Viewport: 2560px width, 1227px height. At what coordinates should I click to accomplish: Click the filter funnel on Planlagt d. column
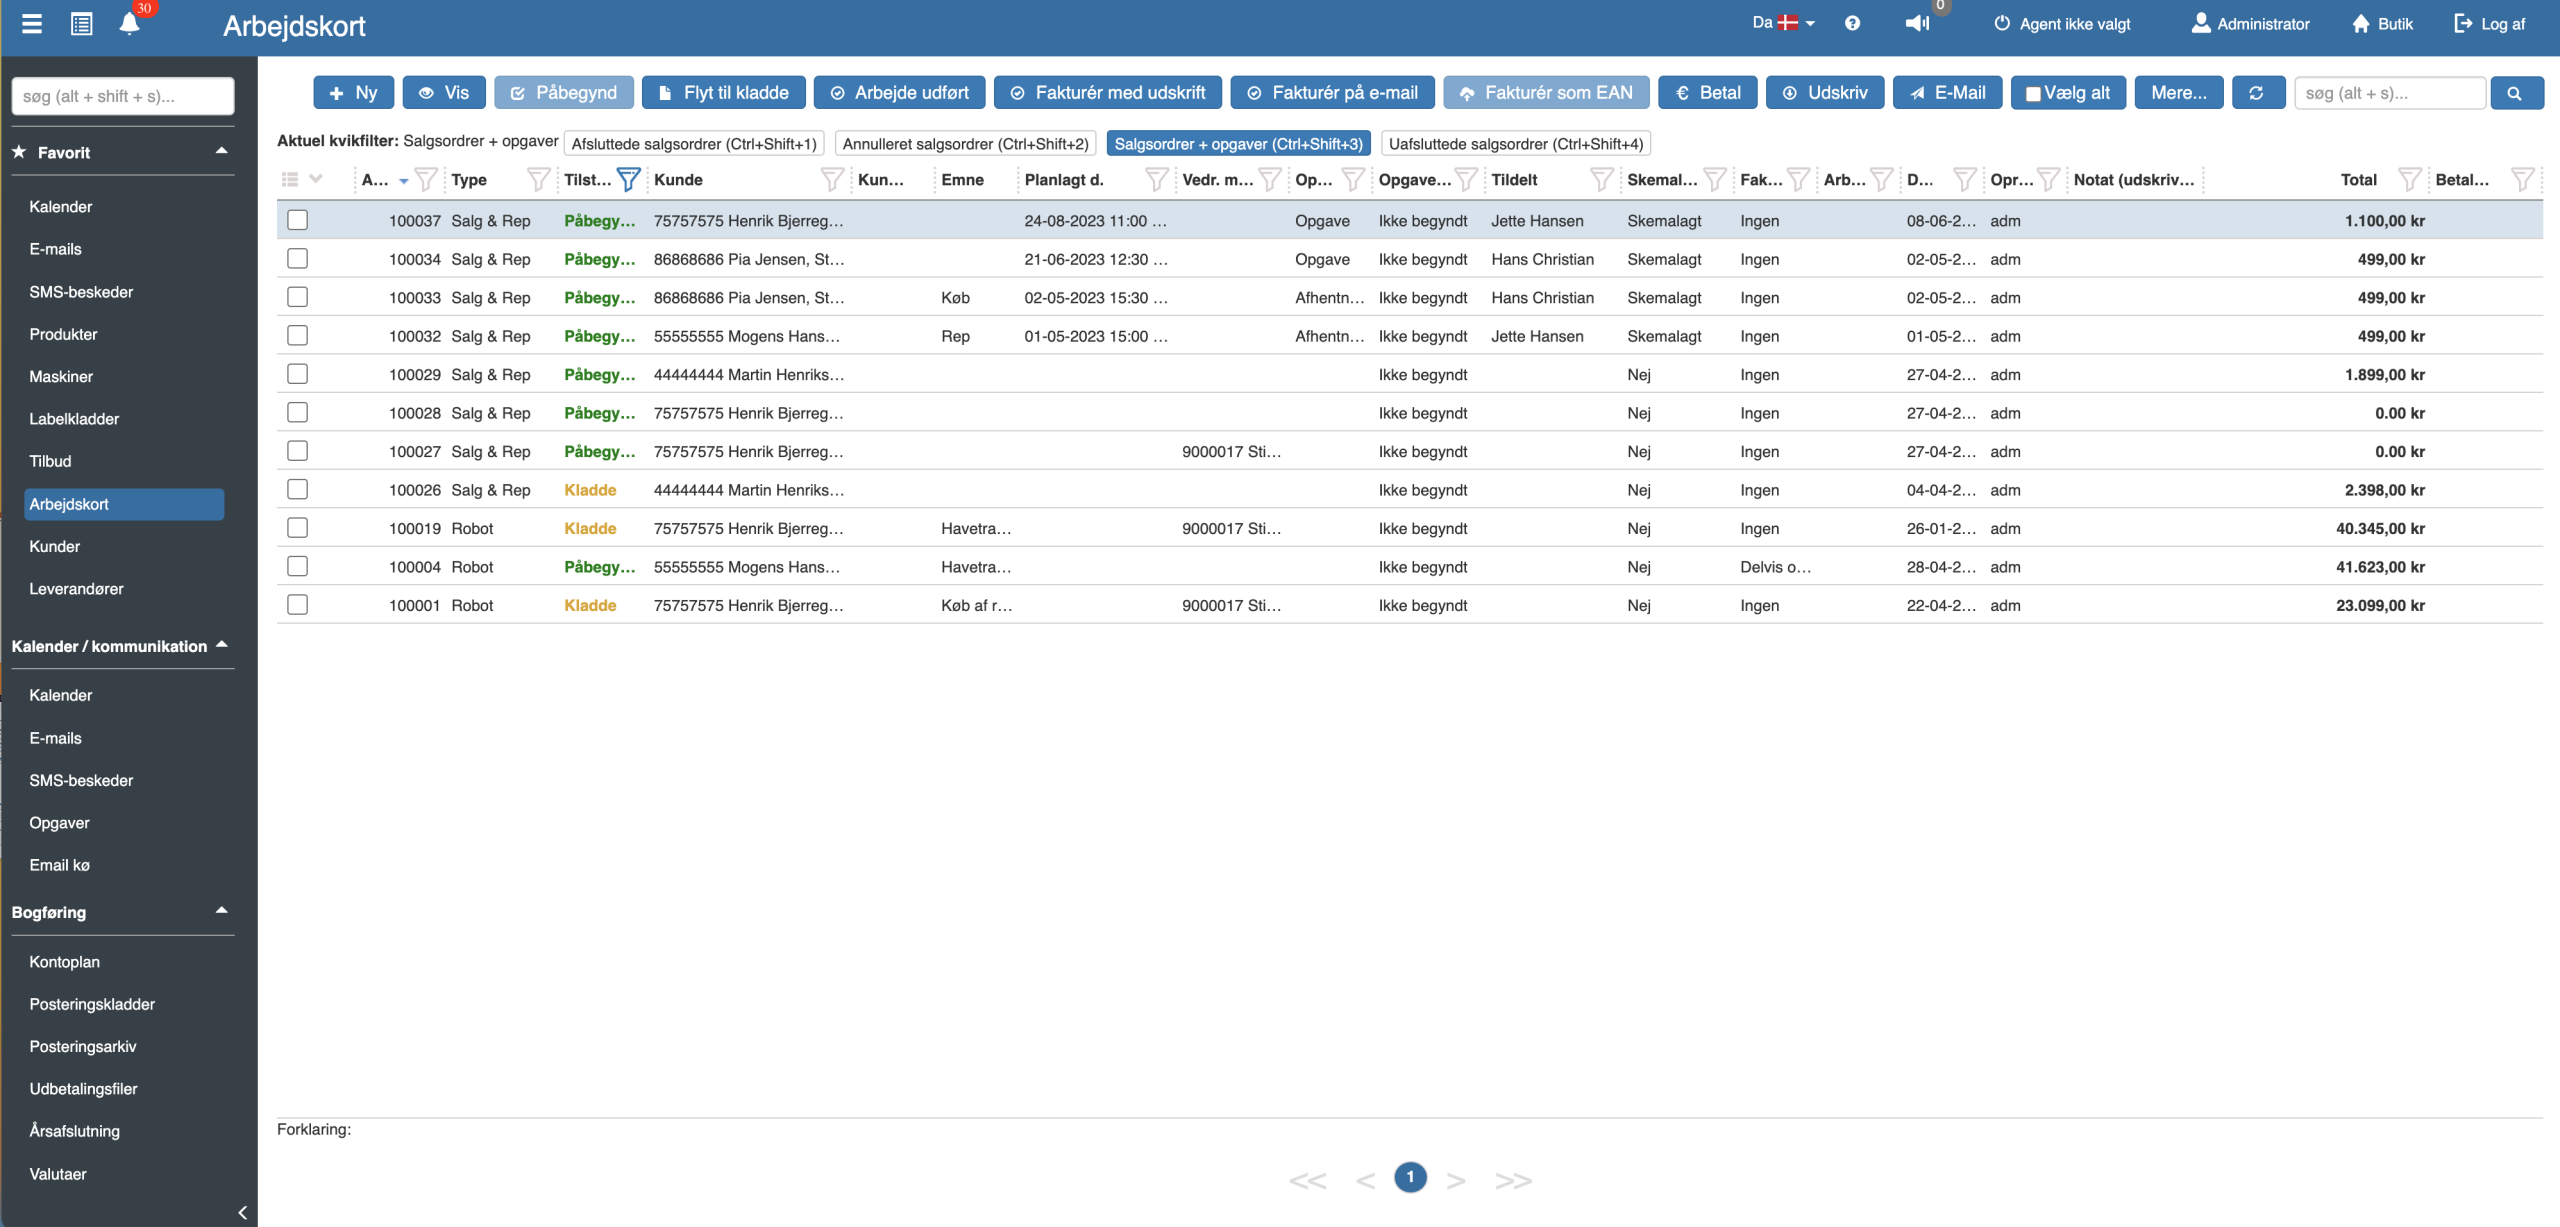point(1156,180)
